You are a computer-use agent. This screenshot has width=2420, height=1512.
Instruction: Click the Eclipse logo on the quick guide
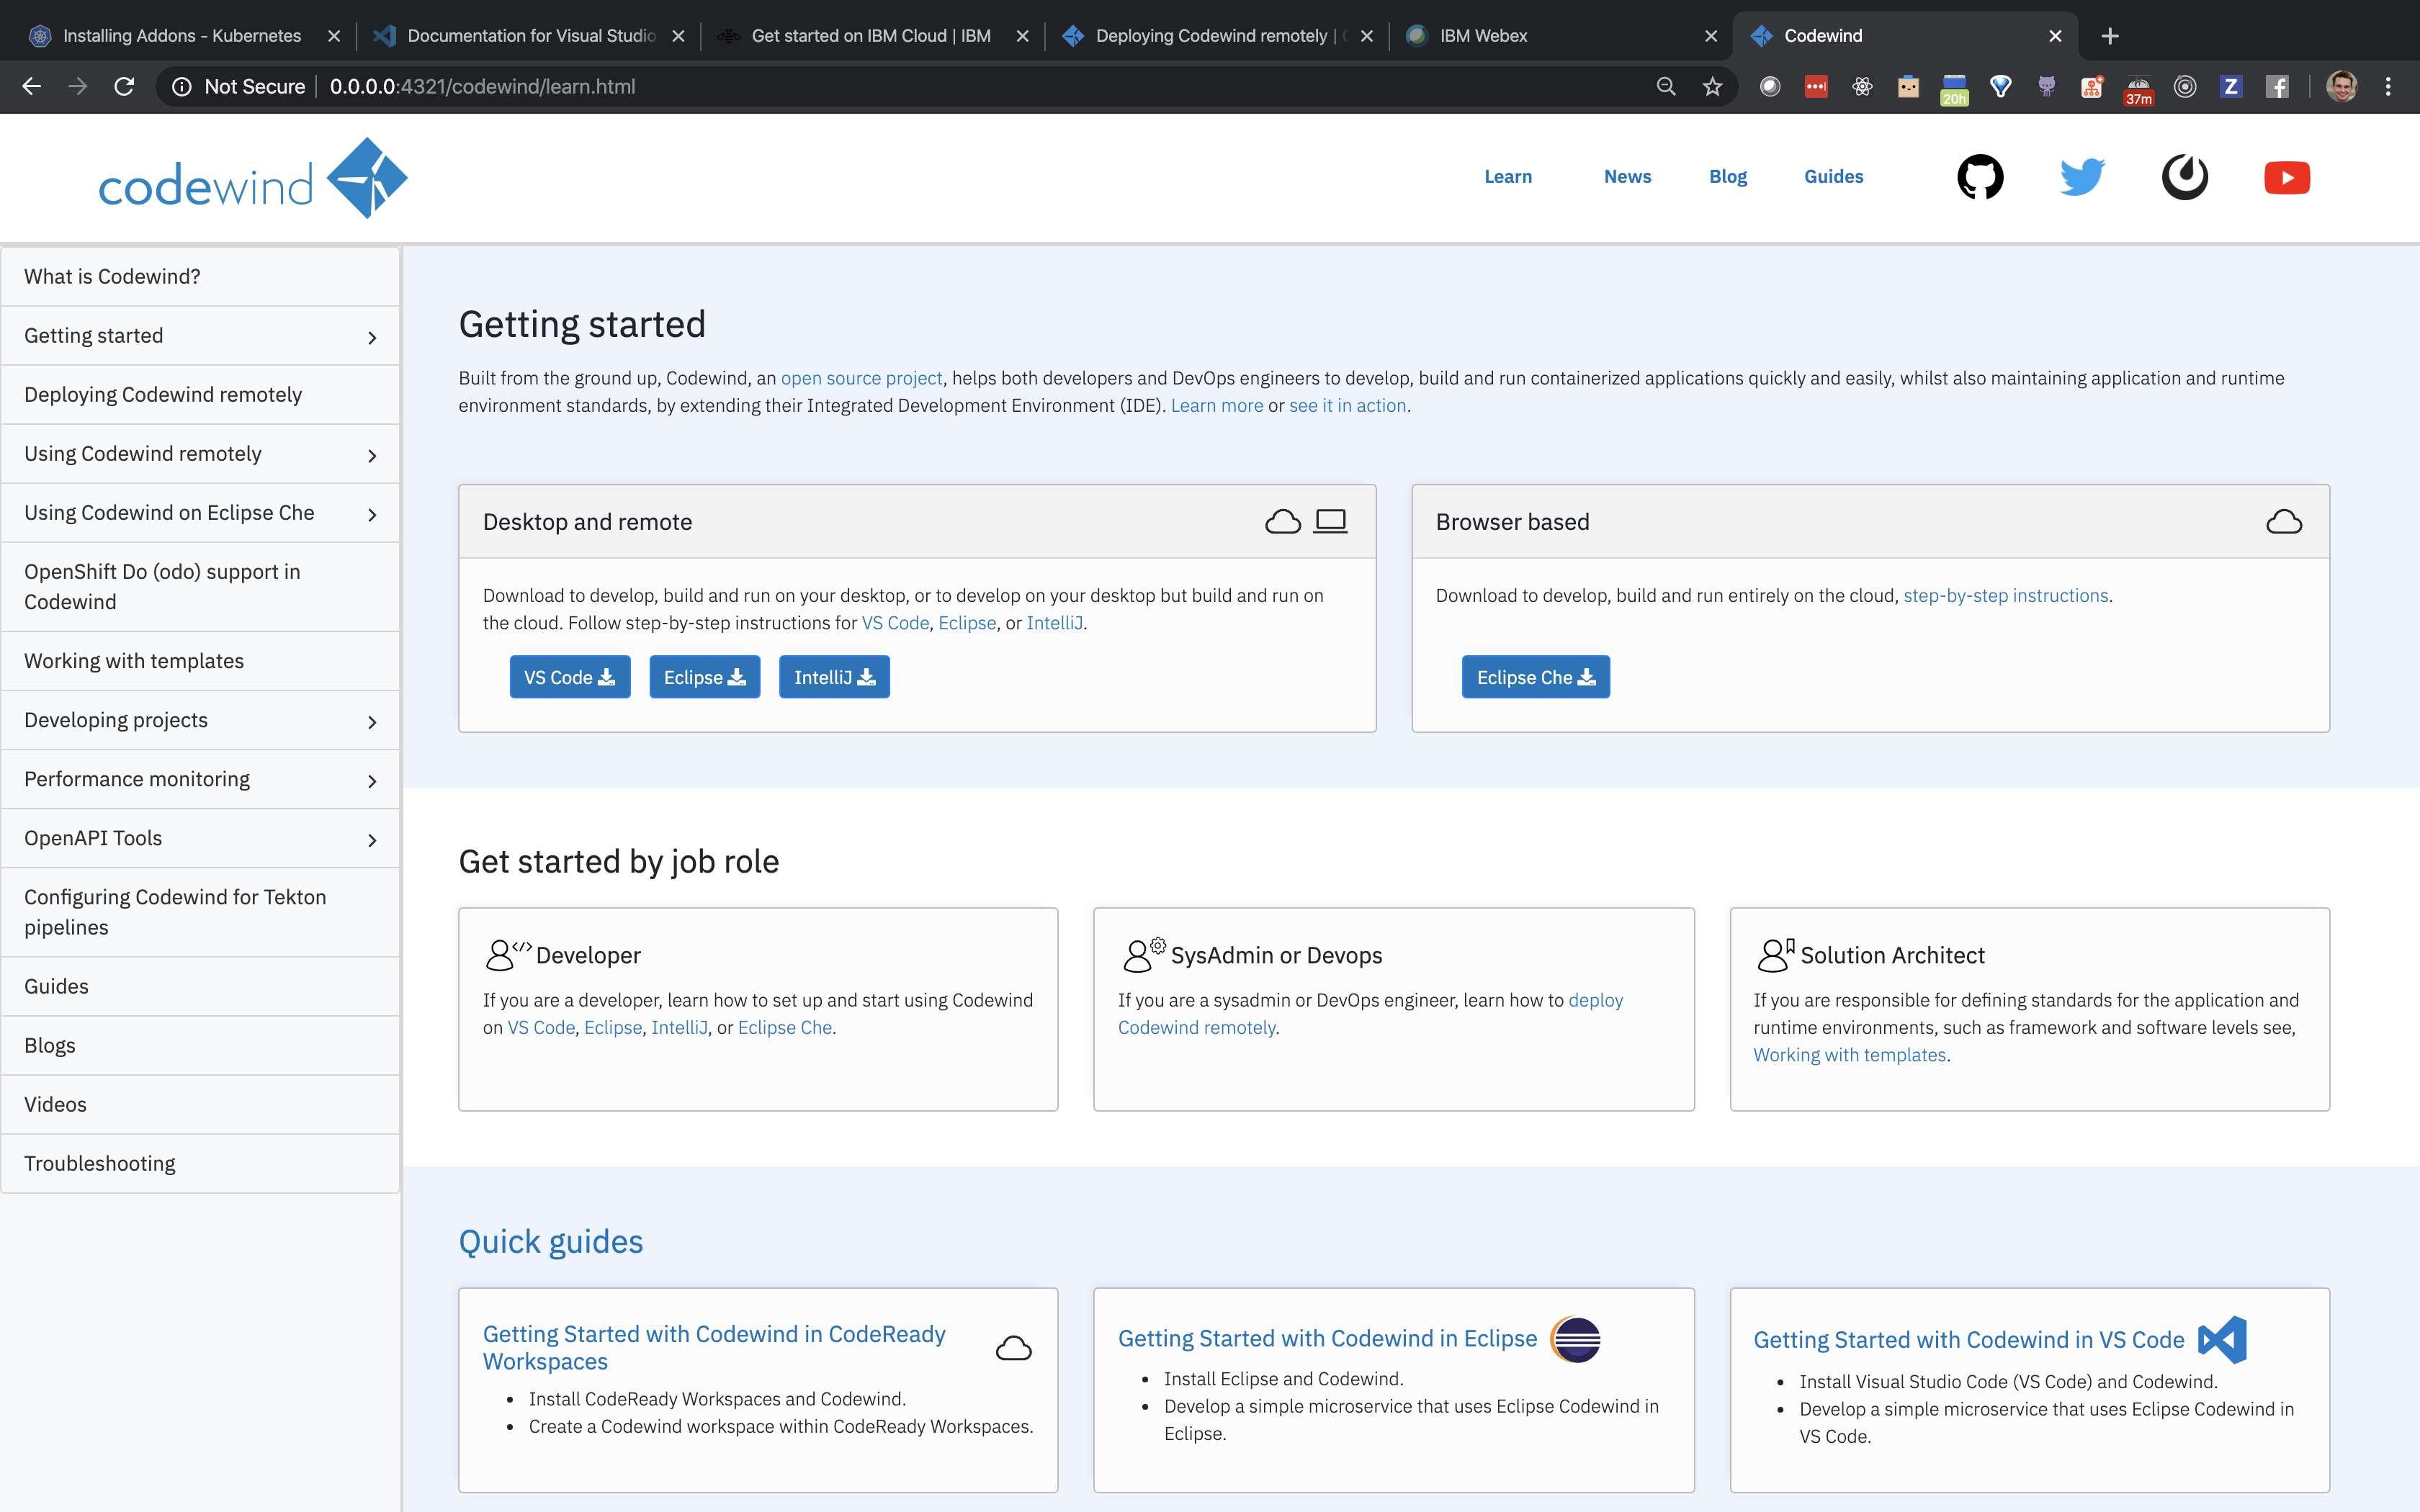(1575, 1340)
